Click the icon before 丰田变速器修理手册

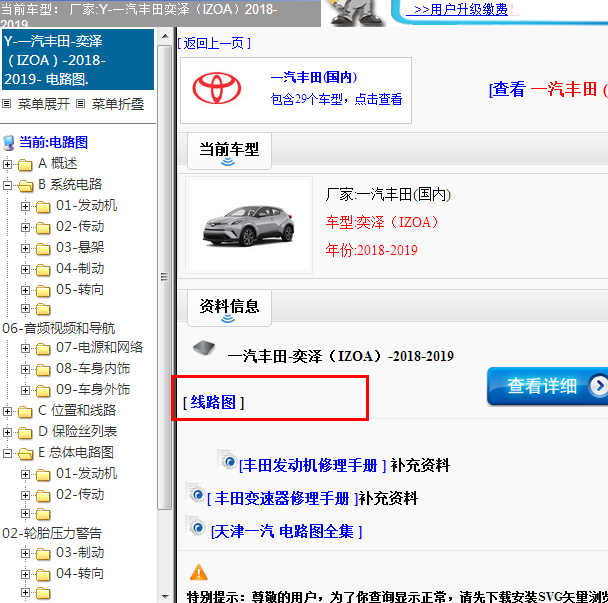[195, 493]
